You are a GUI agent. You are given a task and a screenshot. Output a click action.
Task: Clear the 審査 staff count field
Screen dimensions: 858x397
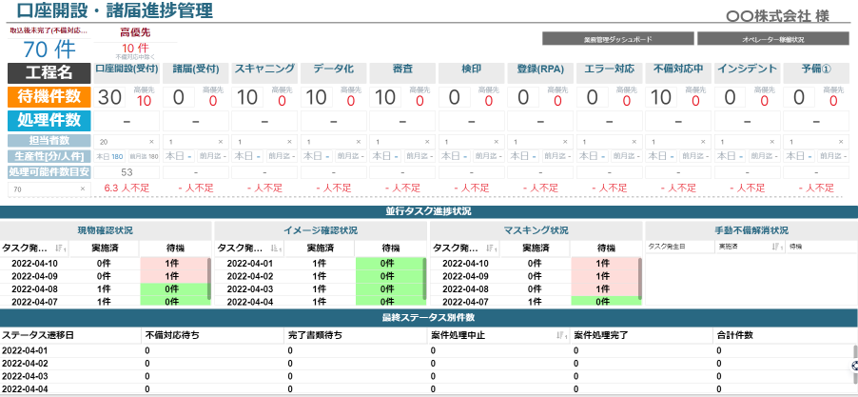(x=428, y=142)
